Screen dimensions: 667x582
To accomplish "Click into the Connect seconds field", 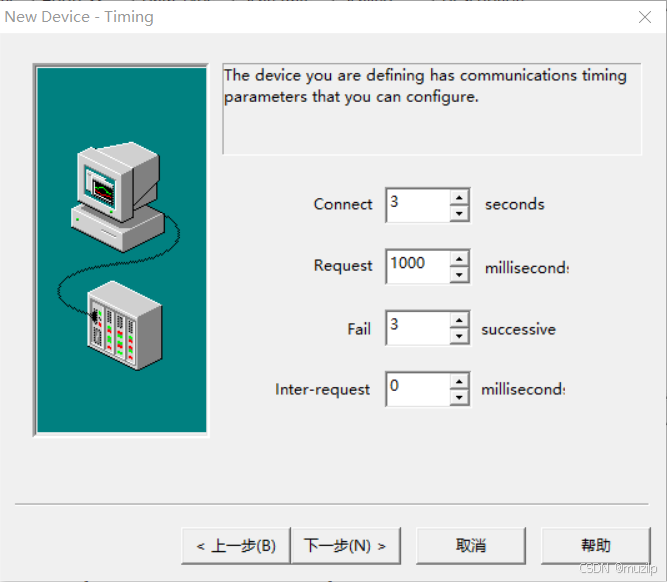I will (418, 205).
